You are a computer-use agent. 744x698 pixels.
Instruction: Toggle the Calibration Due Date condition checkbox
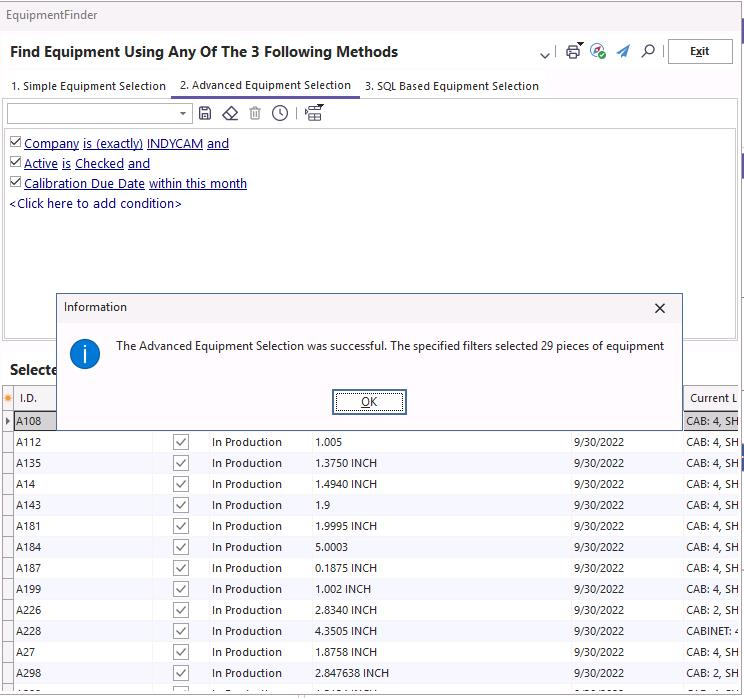(15, 183)
